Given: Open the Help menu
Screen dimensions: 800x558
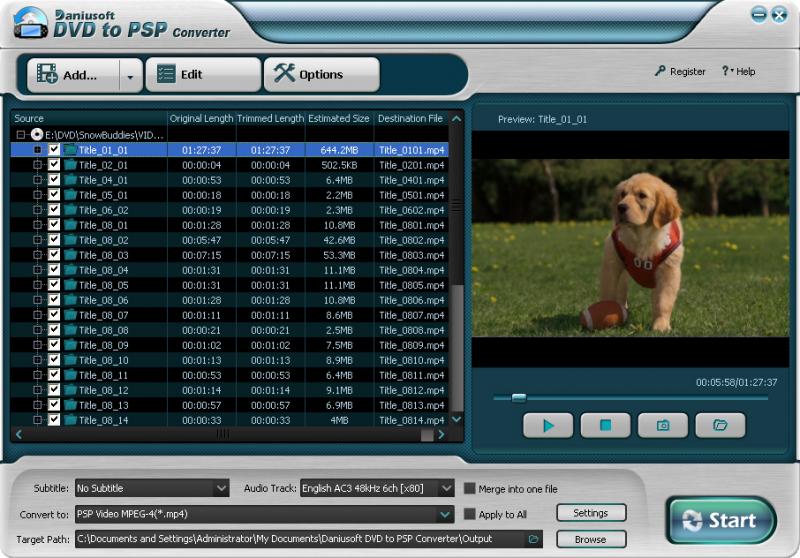Looking at the screenshot, I should point(742,72).
